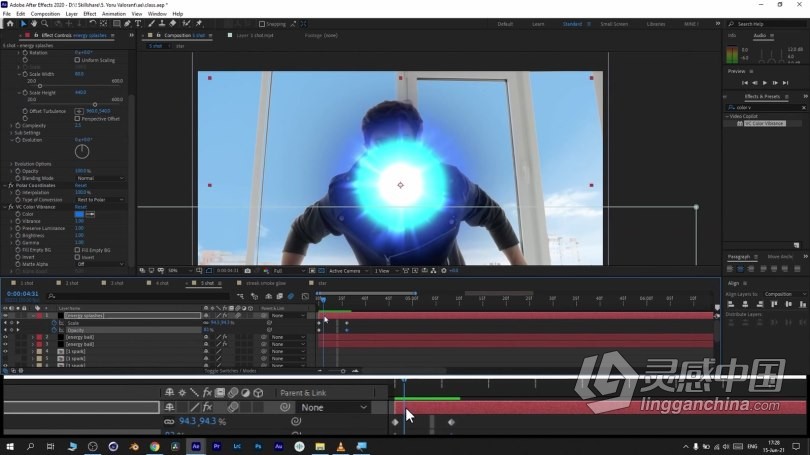Enable the Snapping checkbox
810x455 pixels.
tap(262, 24)
